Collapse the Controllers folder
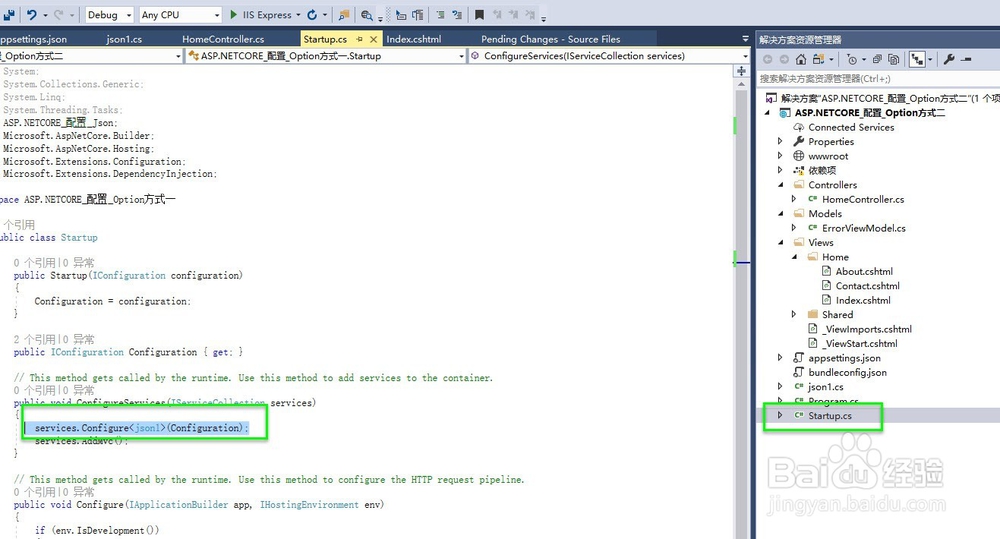 (x=780, y=185)
